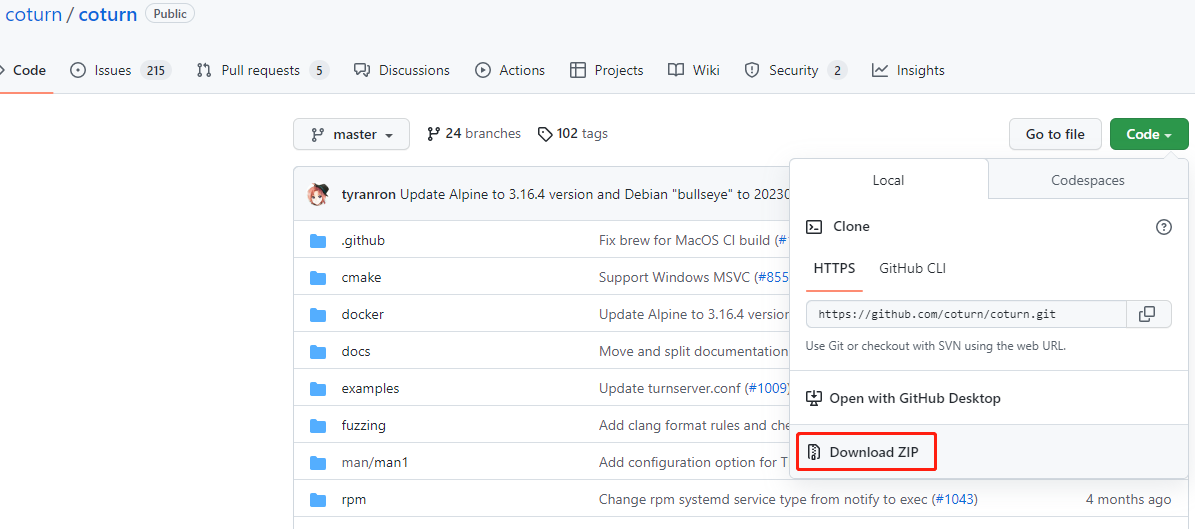Open the rpm folder name
Screen dimensions: 1195x529
coord(354,500)
